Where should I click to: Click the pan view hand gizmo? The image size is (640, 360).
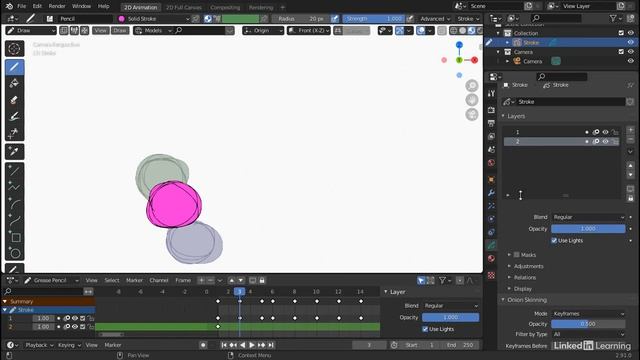point(472,100)
